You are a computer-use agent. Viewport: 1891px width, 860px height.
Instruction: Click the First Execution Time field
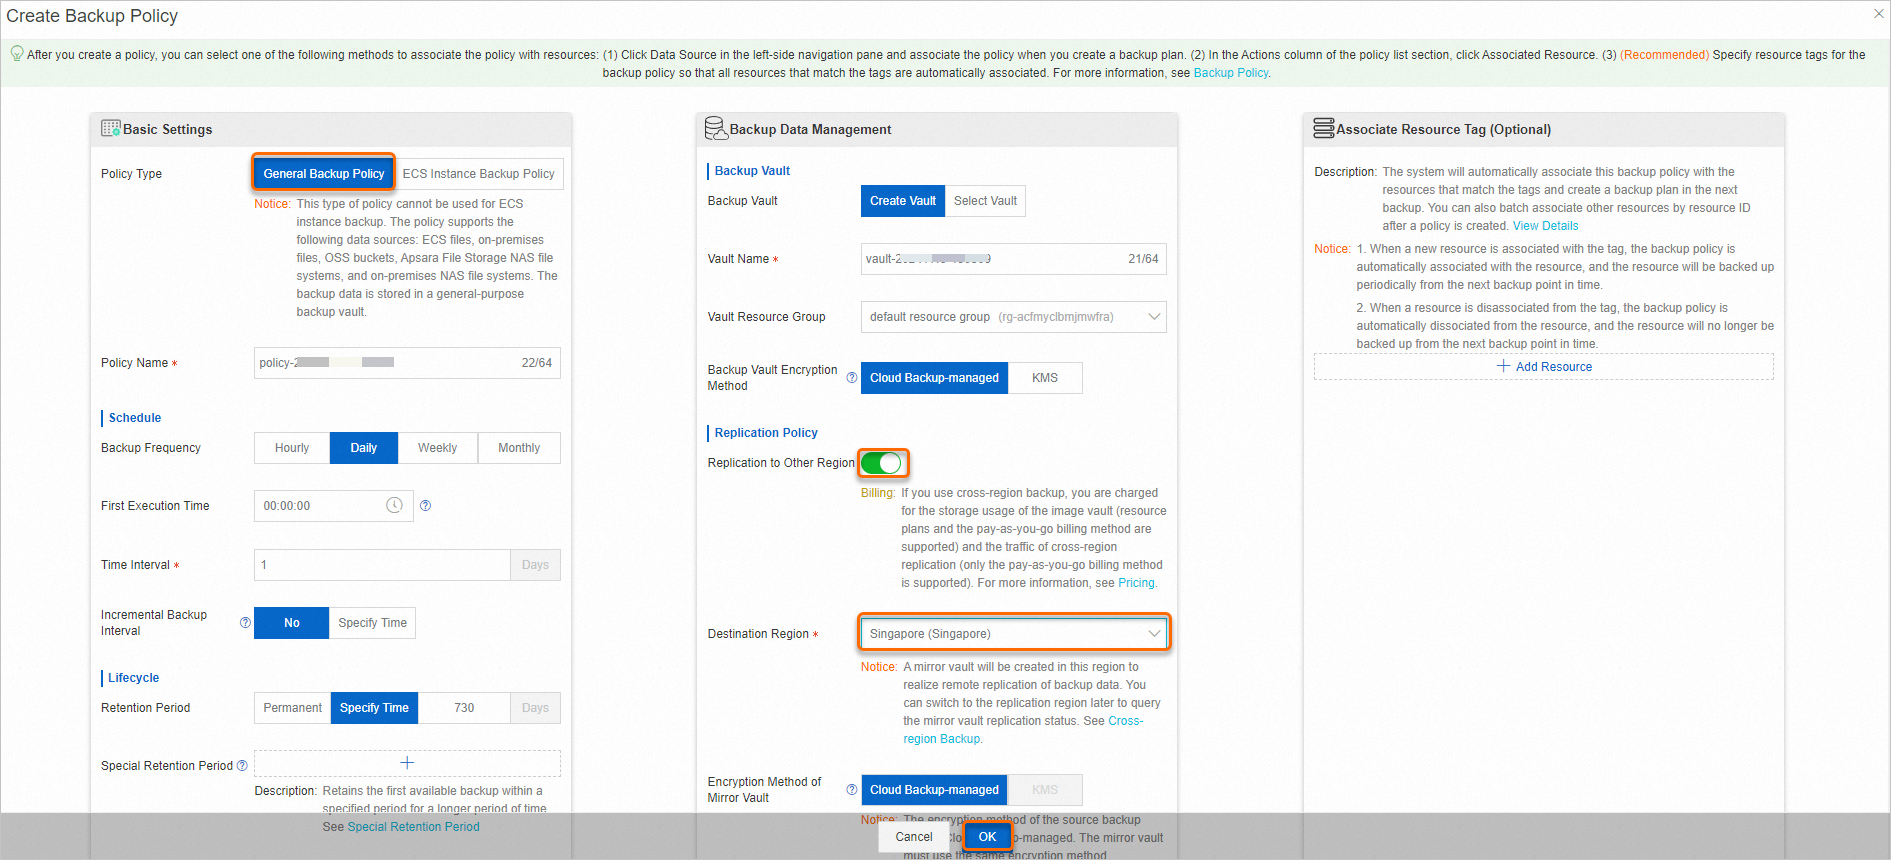coord(334,506)
